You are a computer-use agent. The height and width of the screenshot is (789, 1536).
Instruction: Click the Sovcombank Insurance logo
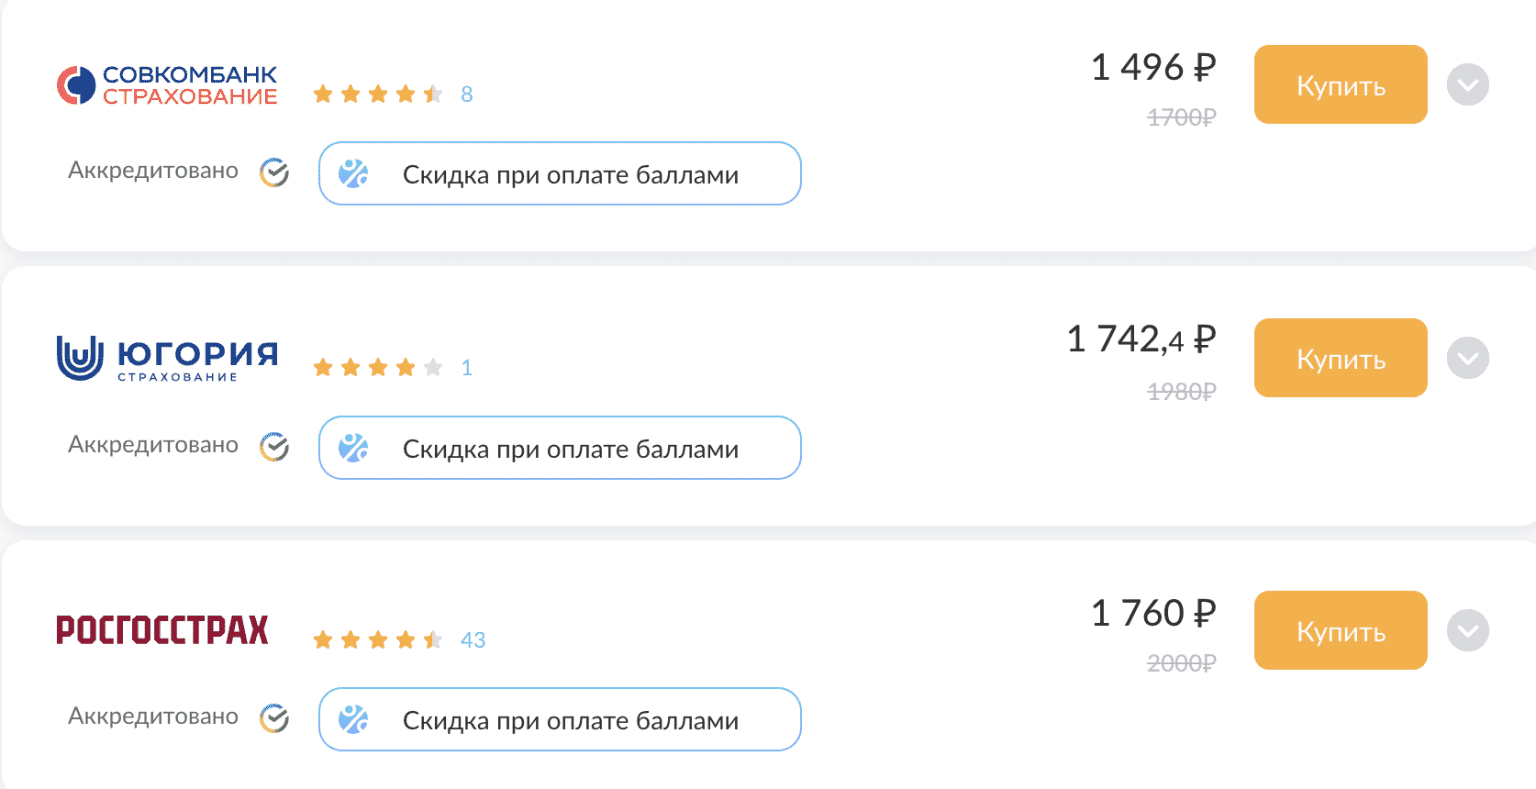167,85
